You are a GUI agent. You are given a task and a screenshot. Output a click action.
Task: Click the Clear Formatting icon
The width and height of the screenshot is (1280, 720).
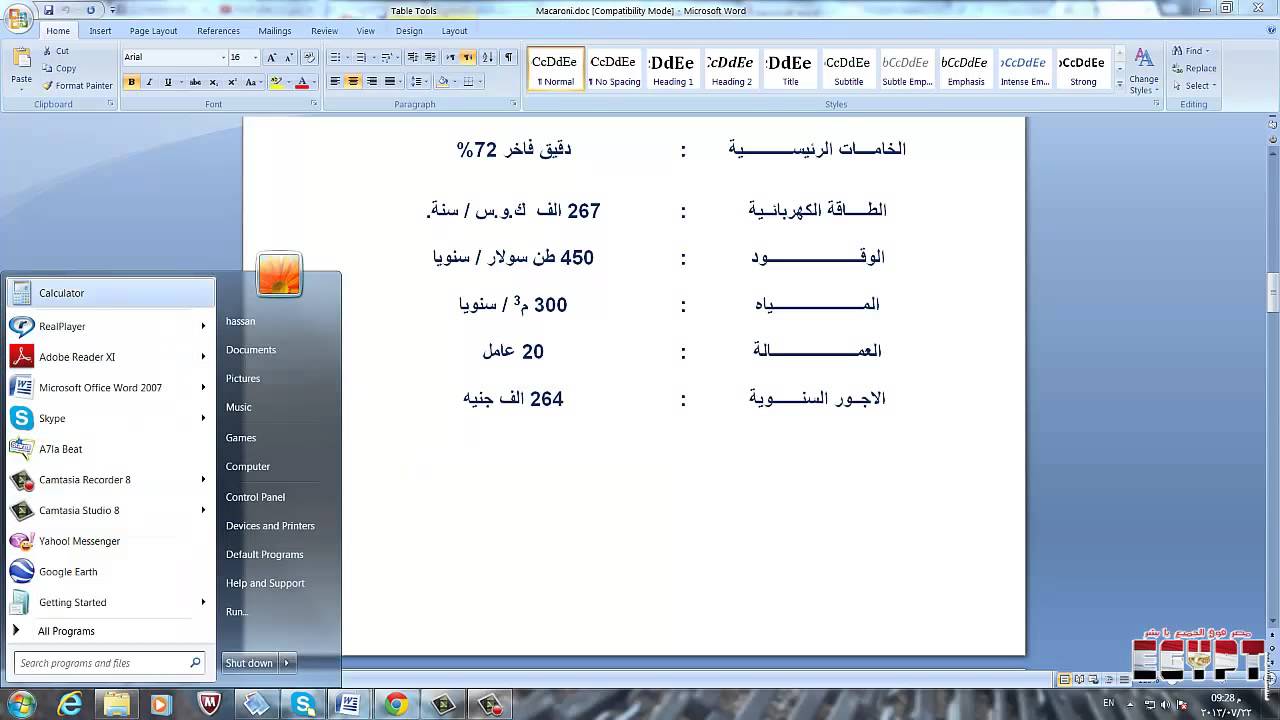pos(309,58)
